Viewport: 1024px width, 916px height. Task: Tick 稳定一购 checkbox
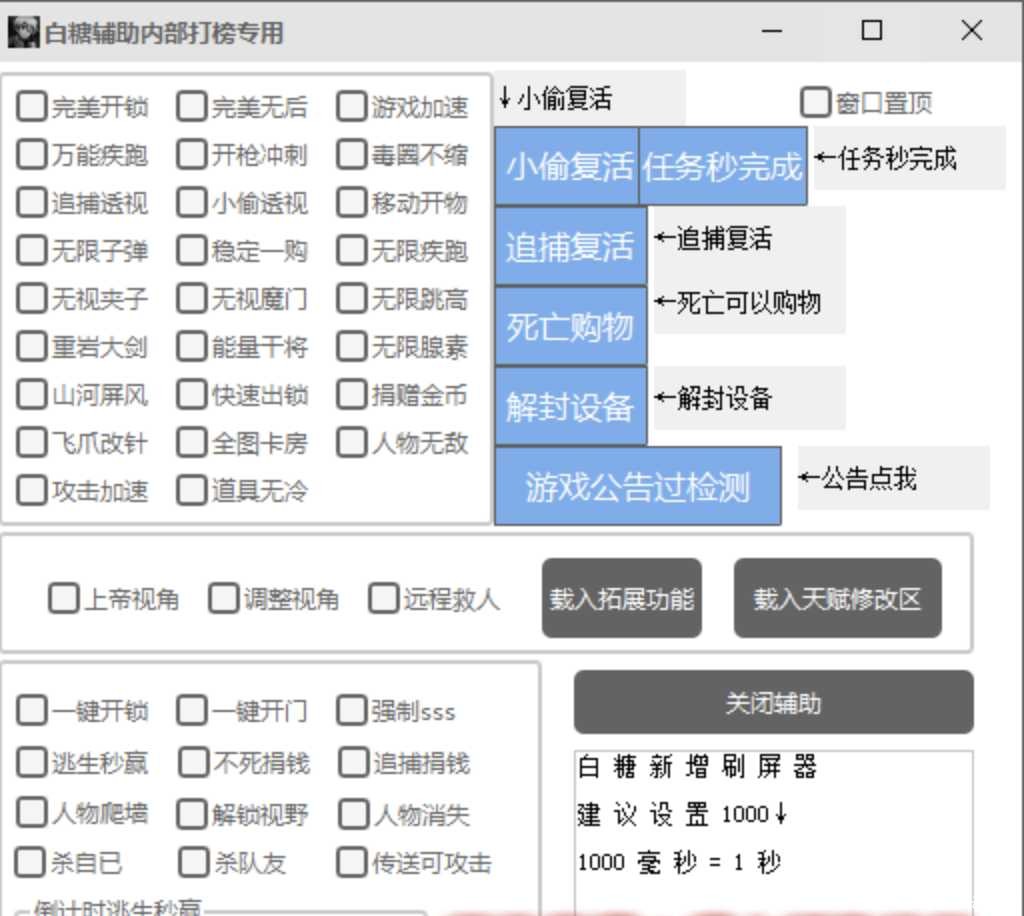[191, 251]
